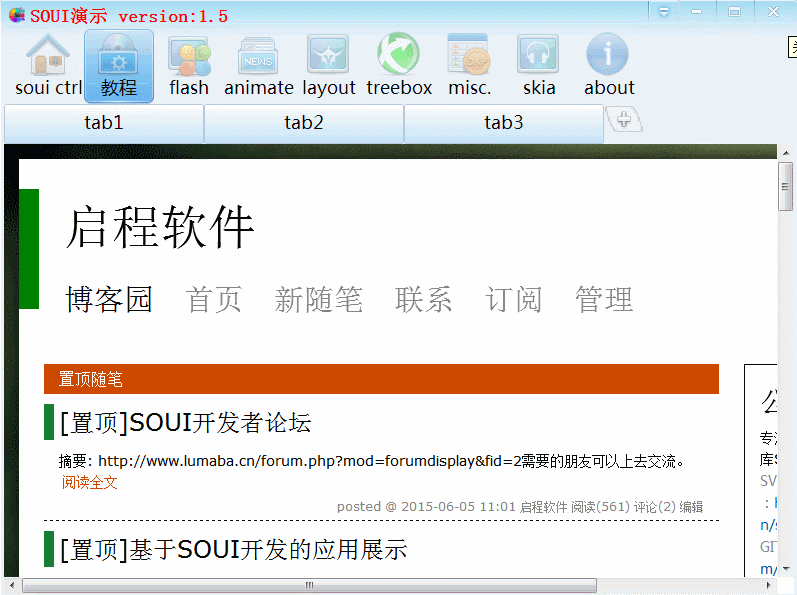797x595 pixels.
Task: Minimize the SOUI demo window
Action: (x=696, y=11)
